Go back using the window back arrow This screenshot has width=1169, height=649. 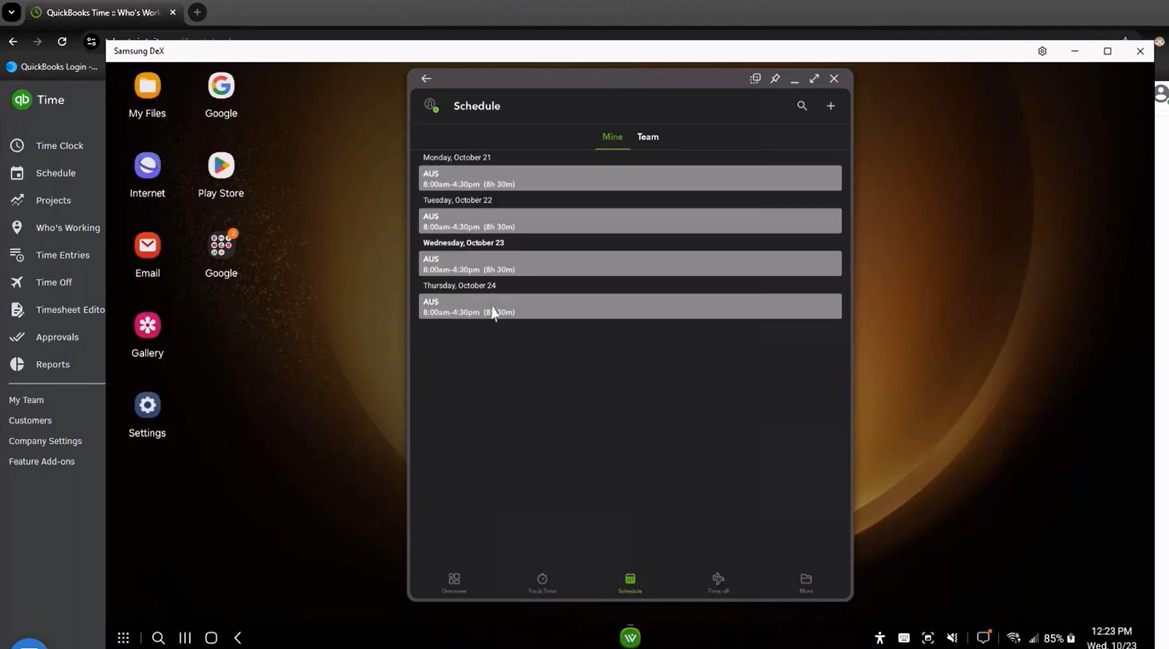(426, 79)
